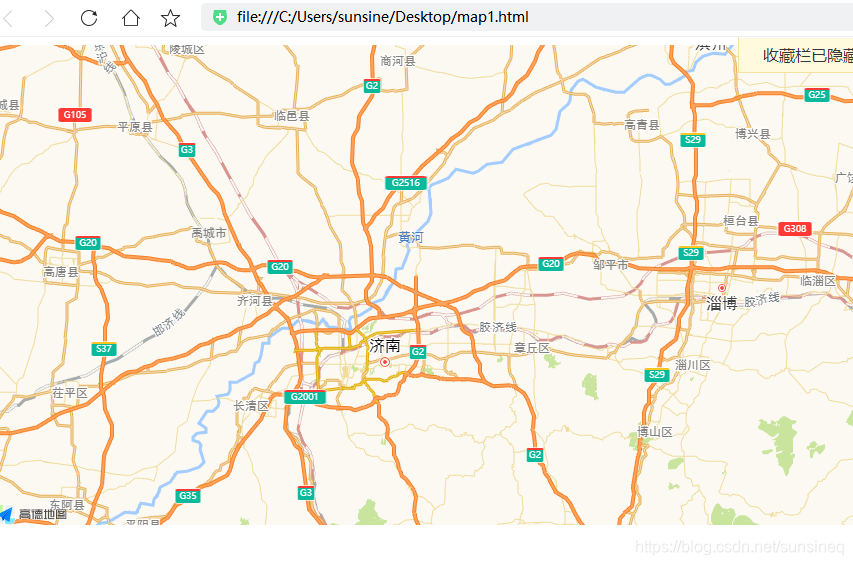
Task: Click the 东阿县 label
Action: (x=67, y=505)
